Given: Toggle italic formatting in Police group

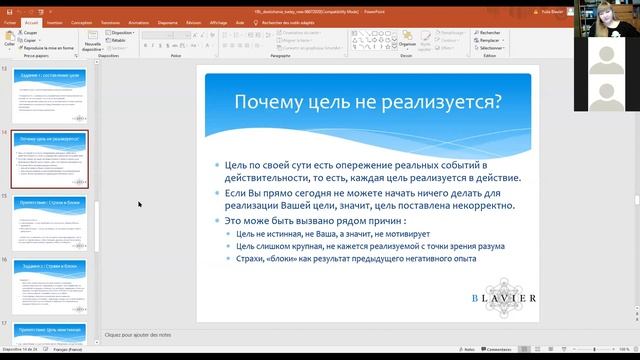Looking at the screenshot, I should point(153,46).
